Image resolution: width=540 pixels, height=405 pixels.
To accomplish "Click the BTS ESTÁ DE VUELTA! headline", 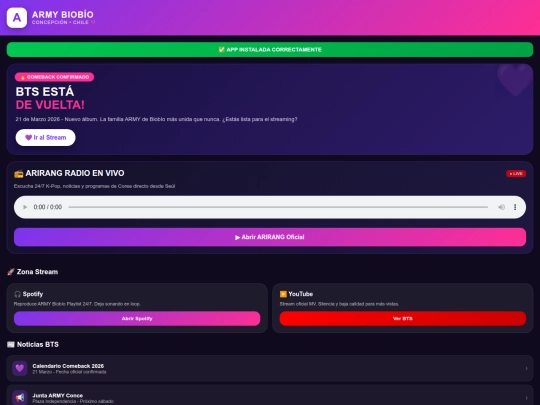I will (x=50, y=98).
